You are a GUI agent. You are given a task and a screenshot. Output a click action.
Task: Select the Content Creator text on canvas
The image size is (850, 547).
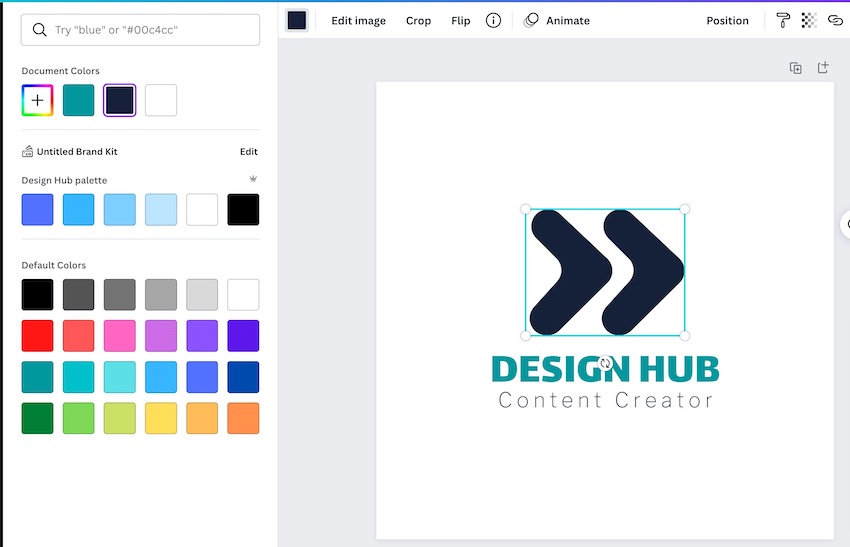click(606, 401)
